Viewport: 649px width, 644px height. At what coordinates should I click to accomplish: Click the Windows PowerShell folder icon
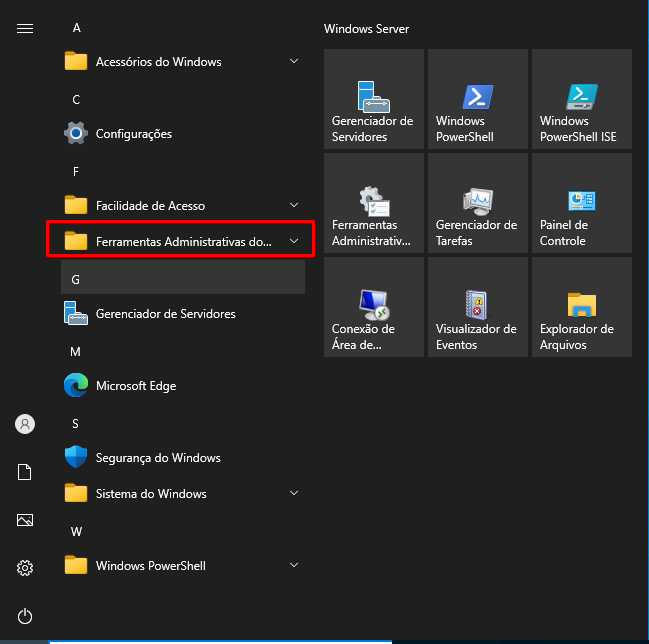click(76, 565)
